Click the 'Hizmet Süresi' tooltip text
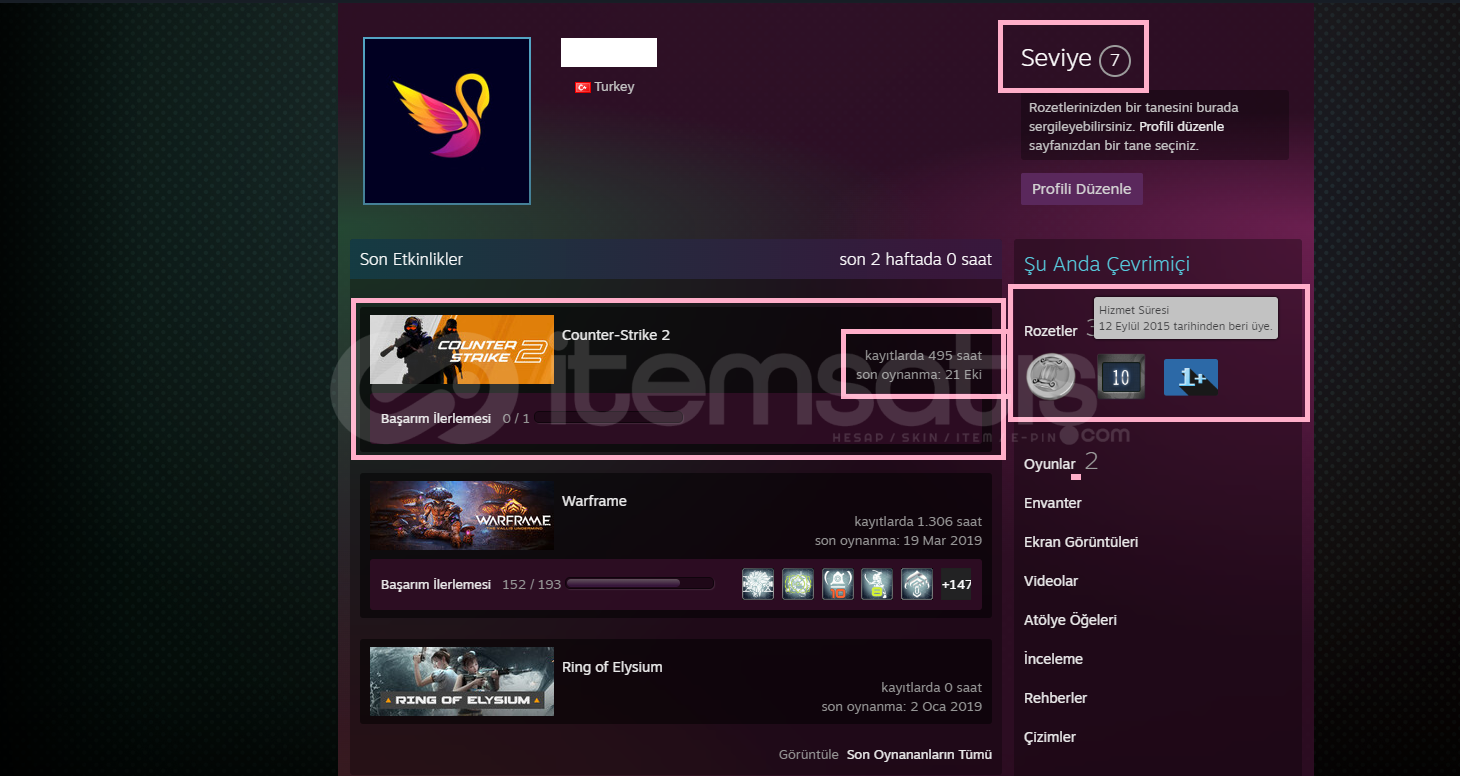Image resolution: width=1460 pixels, height=776 pixels. pos(1134,311)
